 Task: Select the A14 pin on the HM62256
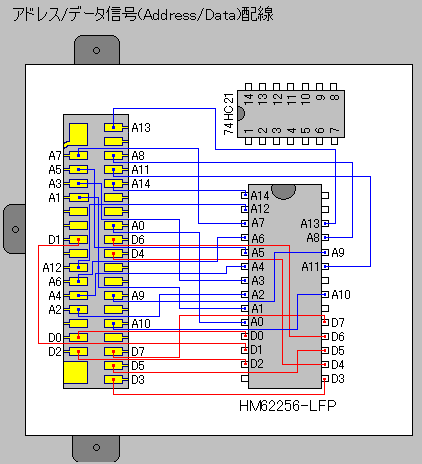(245, 195)
